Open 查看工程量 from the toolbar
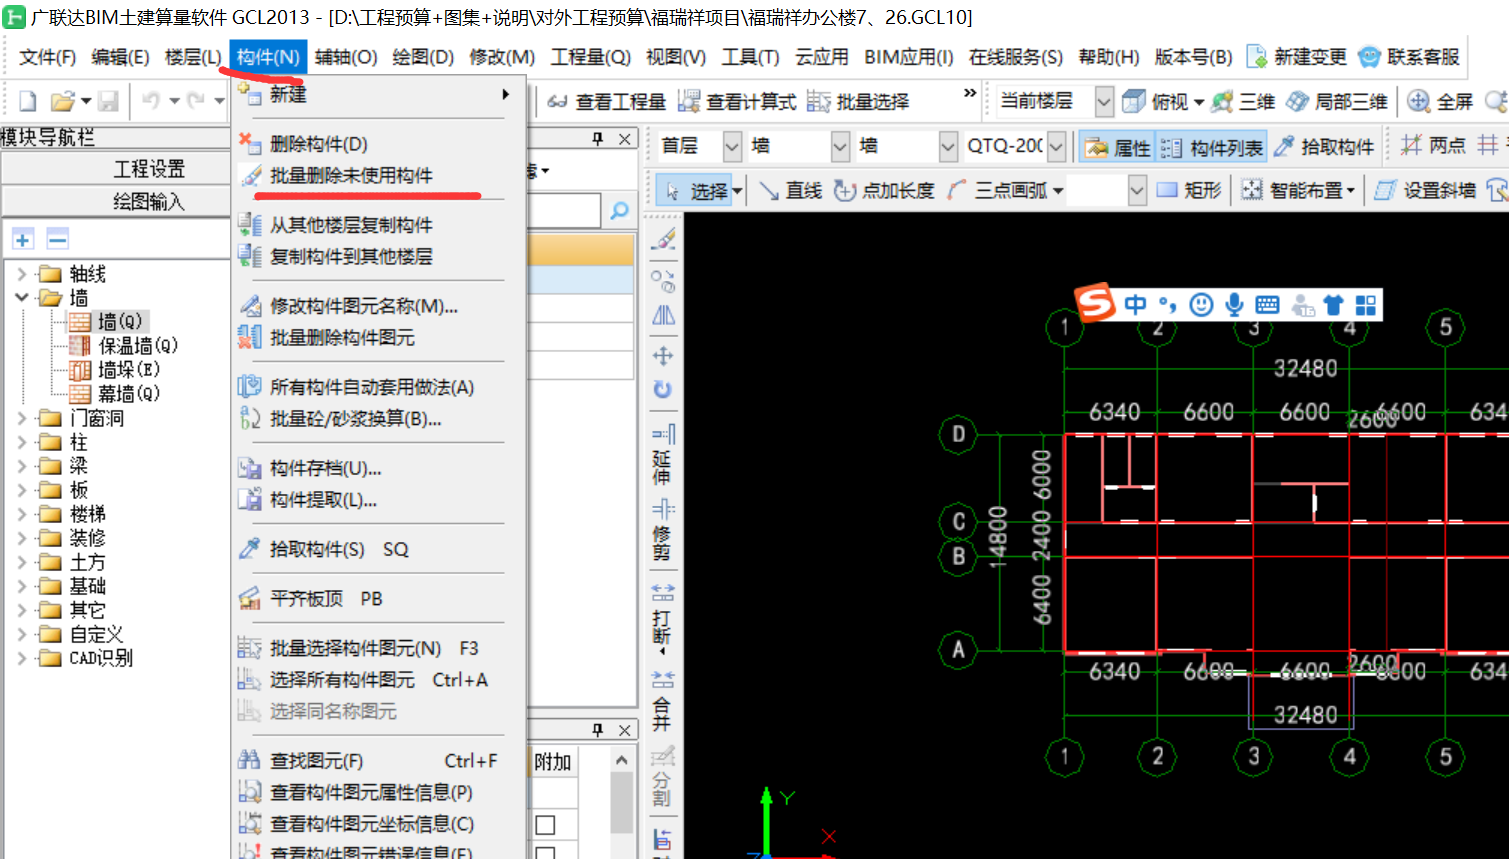 click(607, 101)
